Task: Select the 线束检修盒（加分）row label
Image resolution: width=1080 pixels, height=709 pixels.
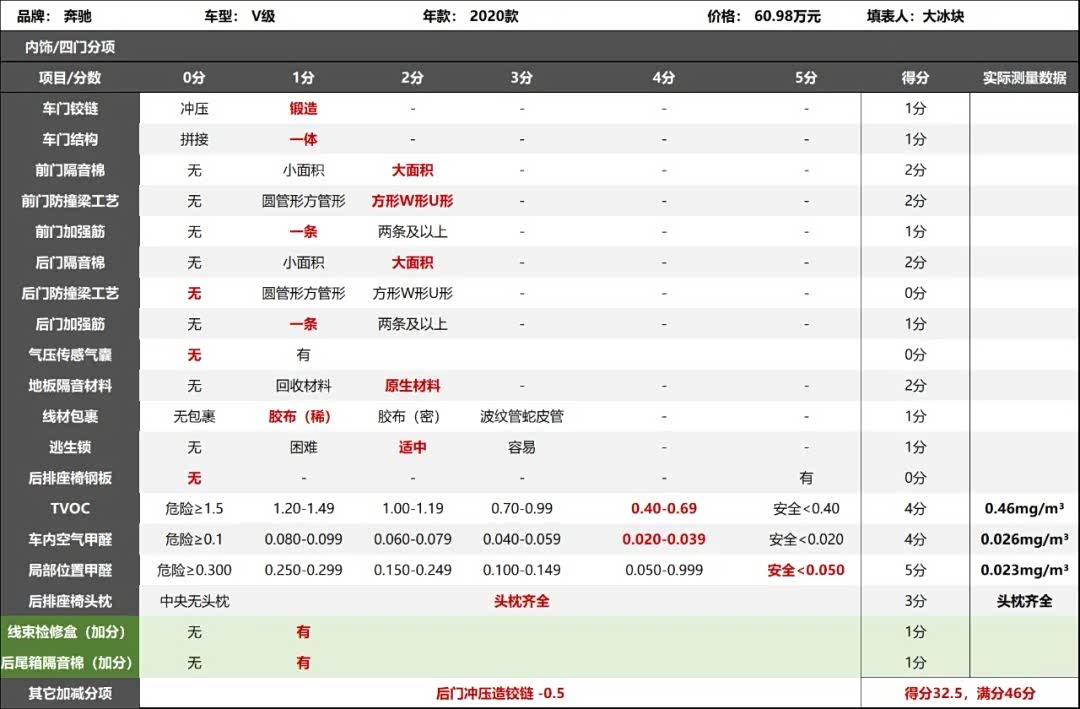Action: coord(69,632)
